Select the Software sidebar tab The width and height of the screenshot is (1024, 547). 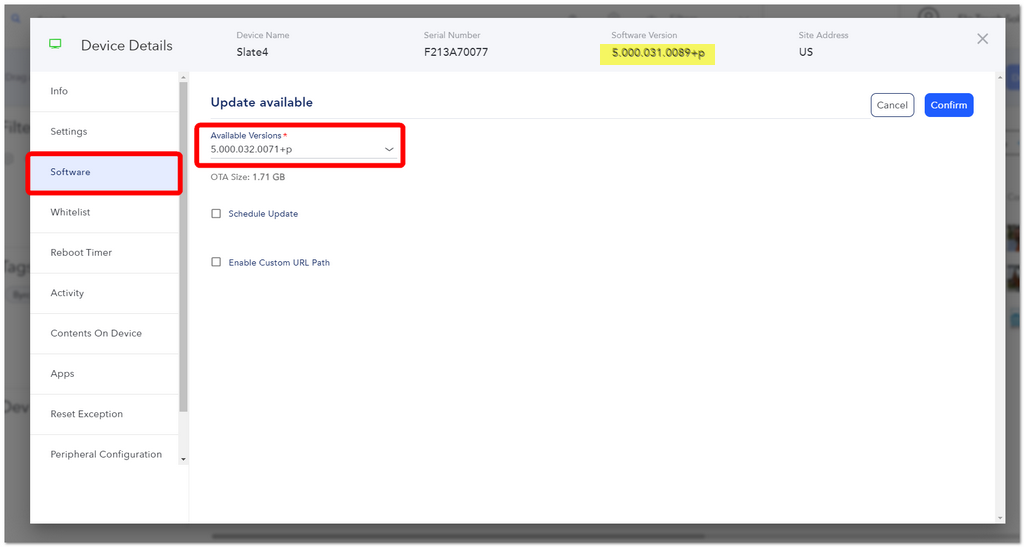104,172
